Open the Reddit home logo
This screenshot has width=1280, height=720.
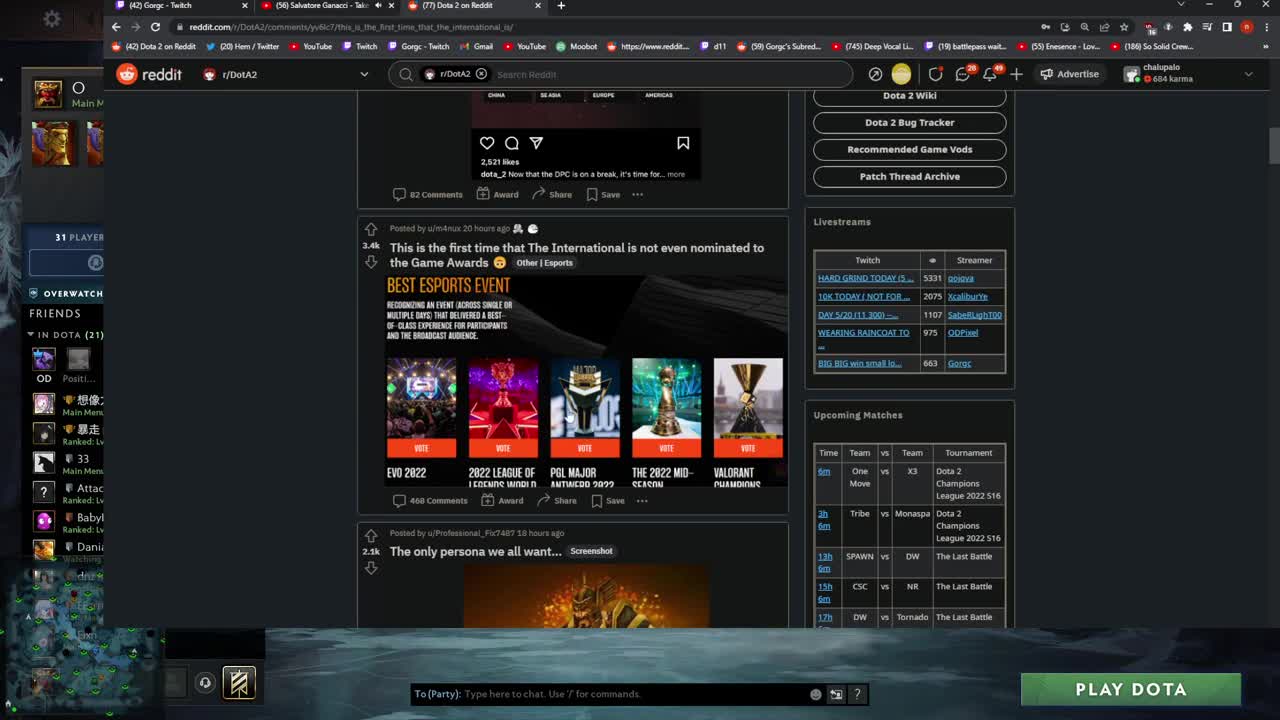[x=149, y=74]
